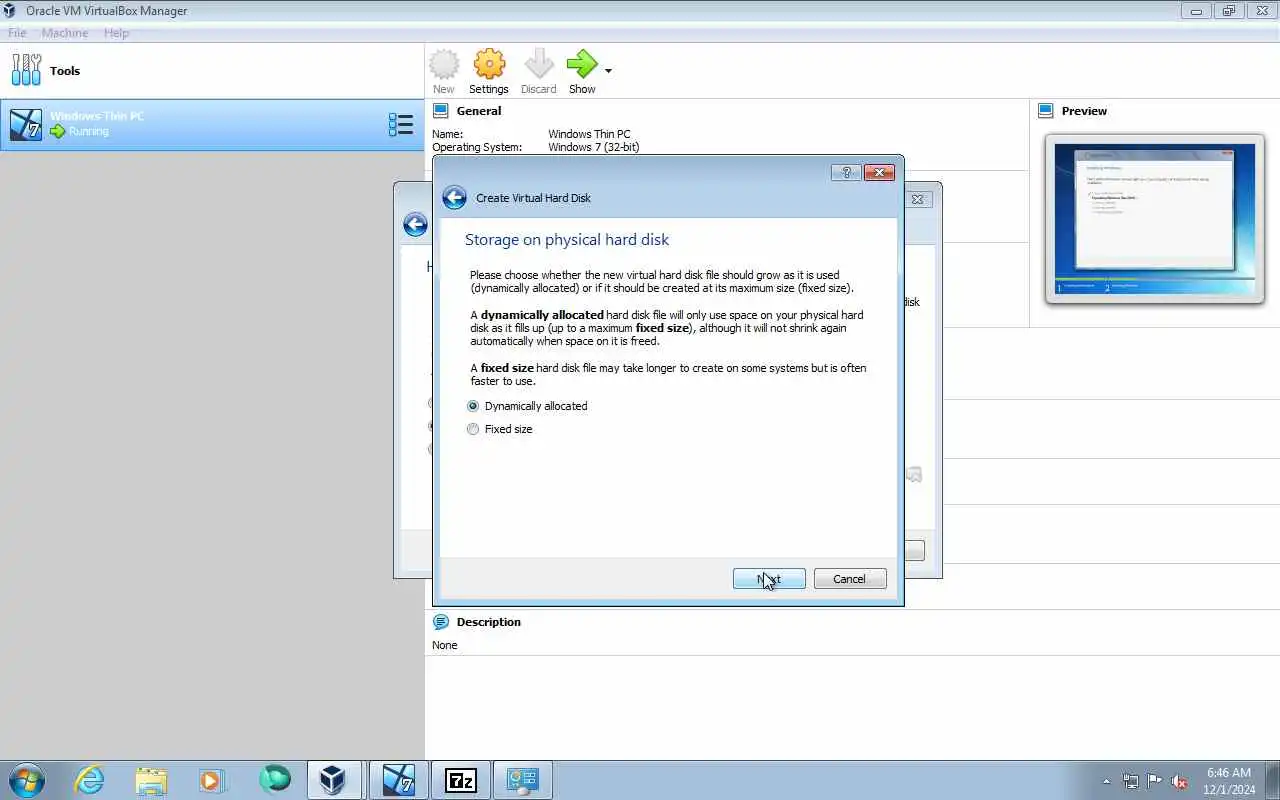Click the Cancel button in the dialog
Viewport: 1280px width, 800px height.
tap(850, 579)
